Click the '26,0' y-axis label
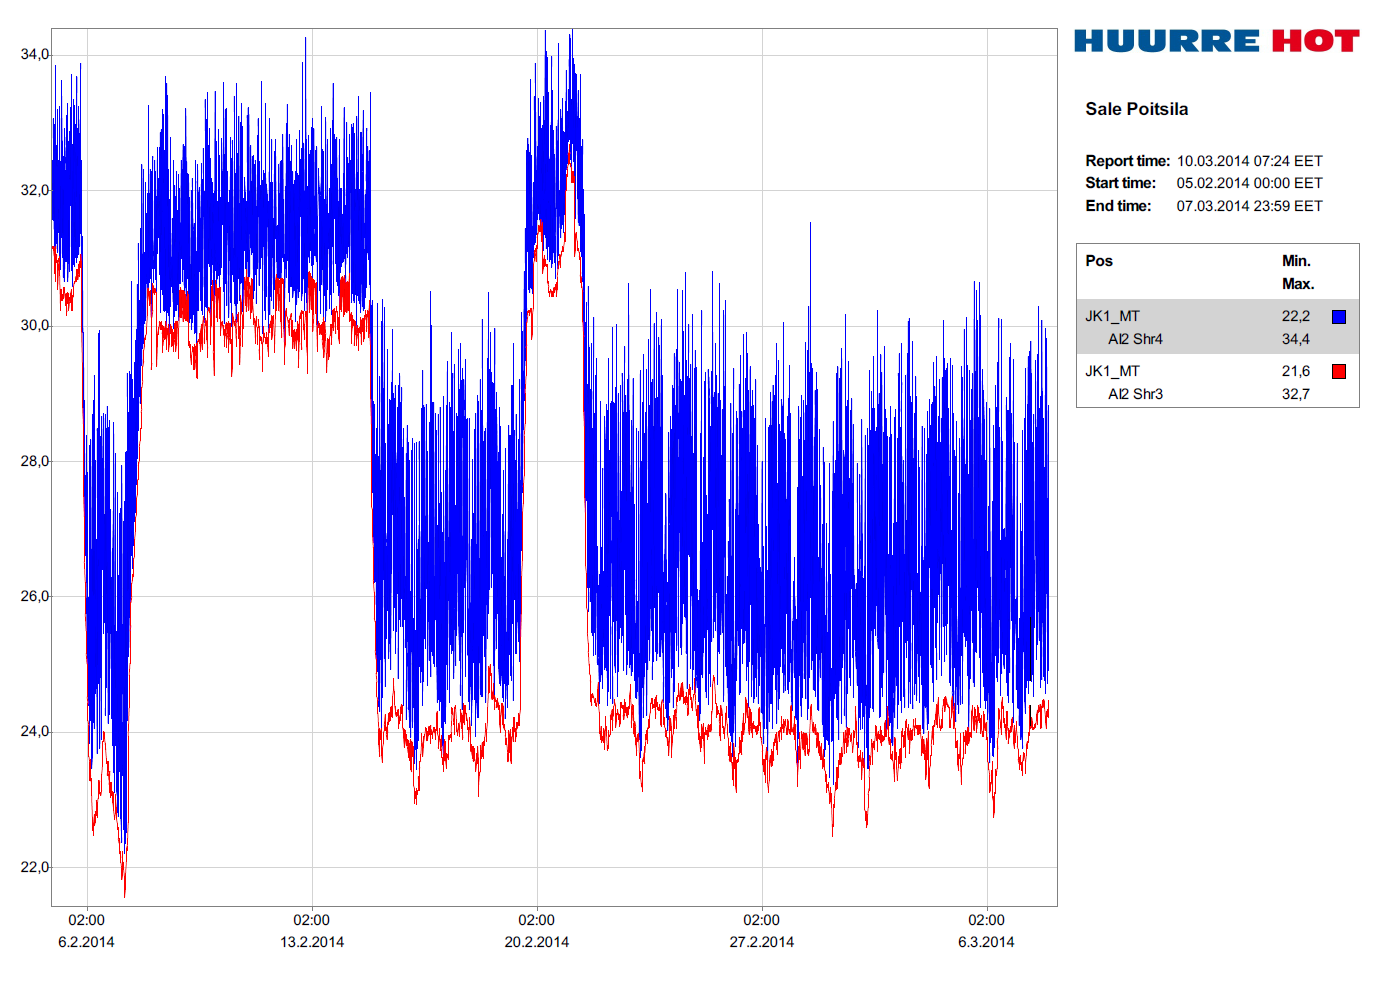 (34, 596)
